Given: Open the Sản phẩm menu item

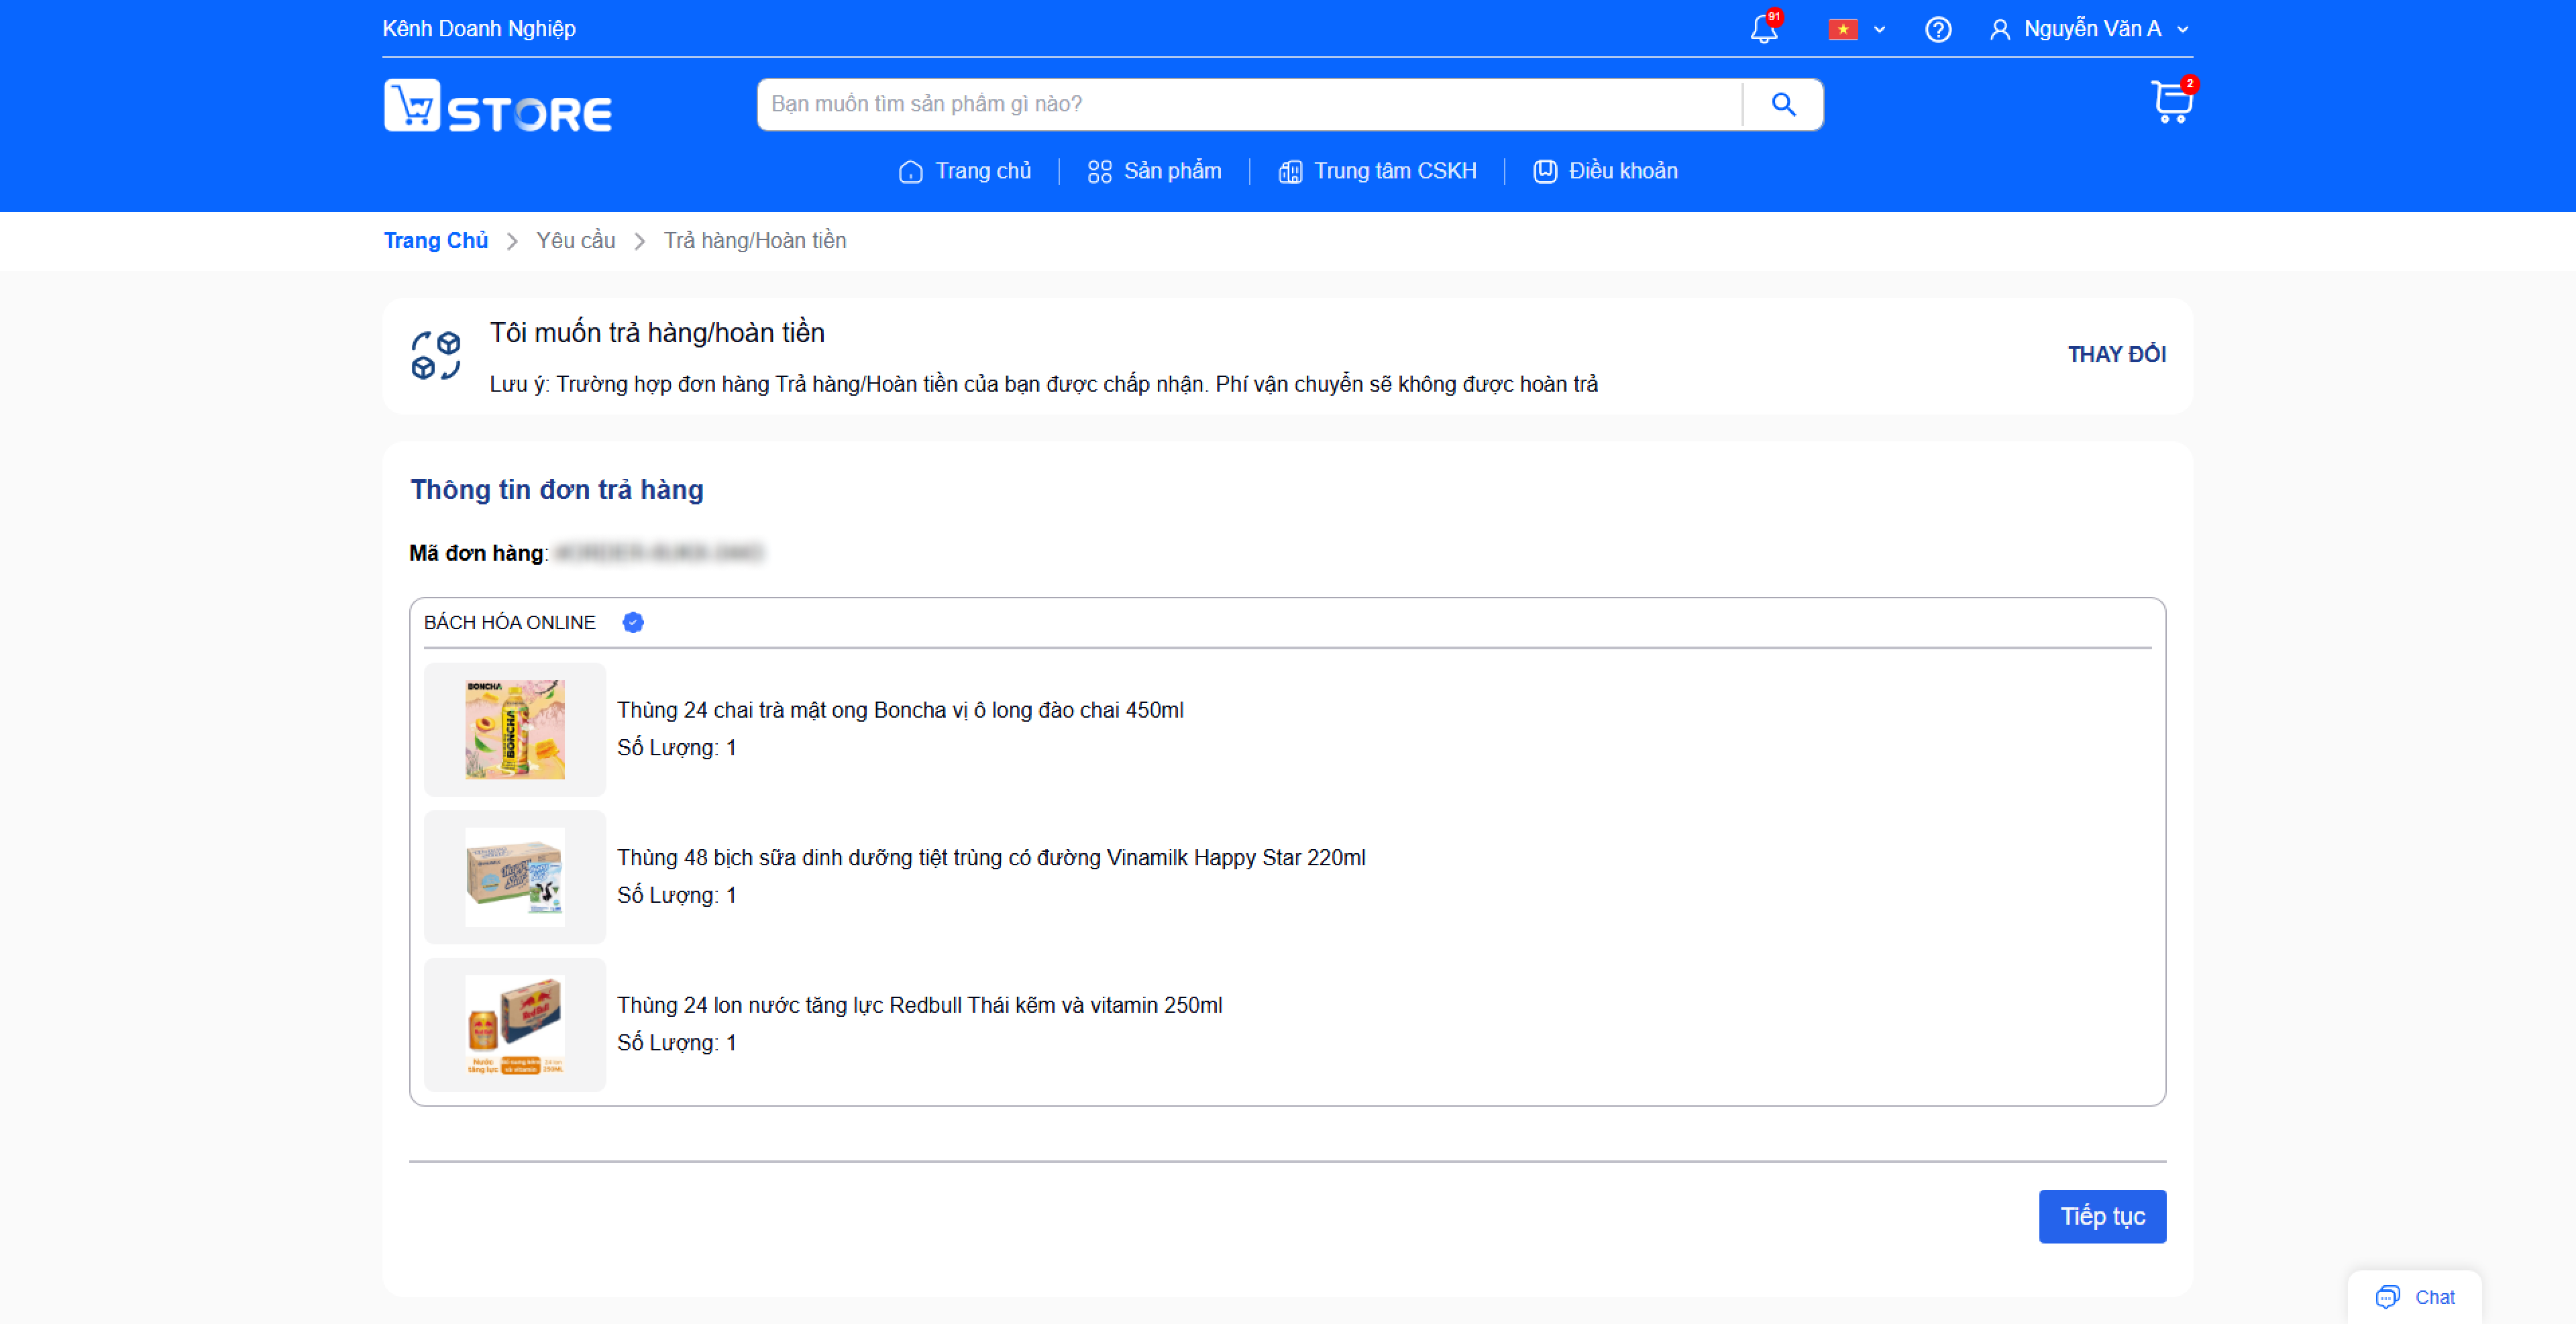Looking at the screenshot, I should click(1154, 171).
